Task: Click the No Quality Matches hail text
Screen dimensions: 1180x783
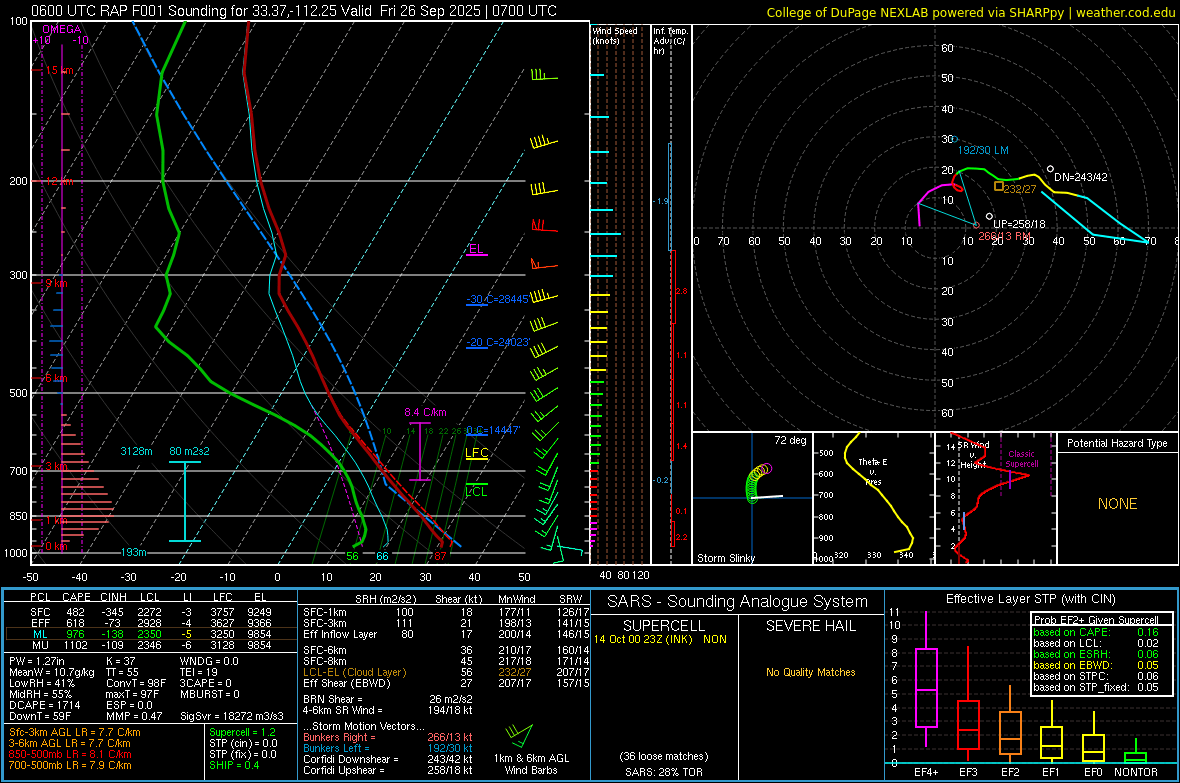Action: click(810, 672)
